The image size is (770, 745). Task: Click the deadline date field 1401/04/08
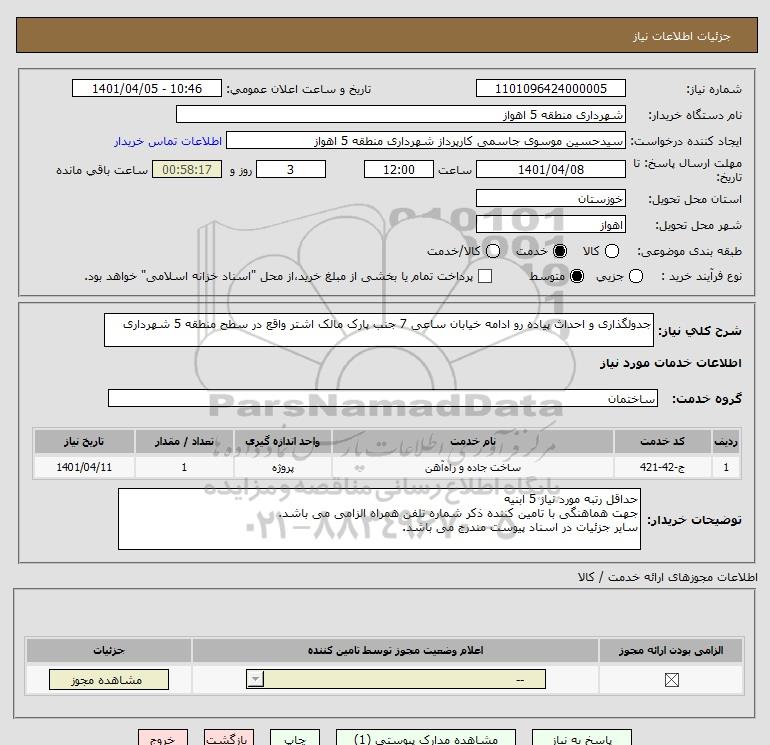[x=550, y=169]
